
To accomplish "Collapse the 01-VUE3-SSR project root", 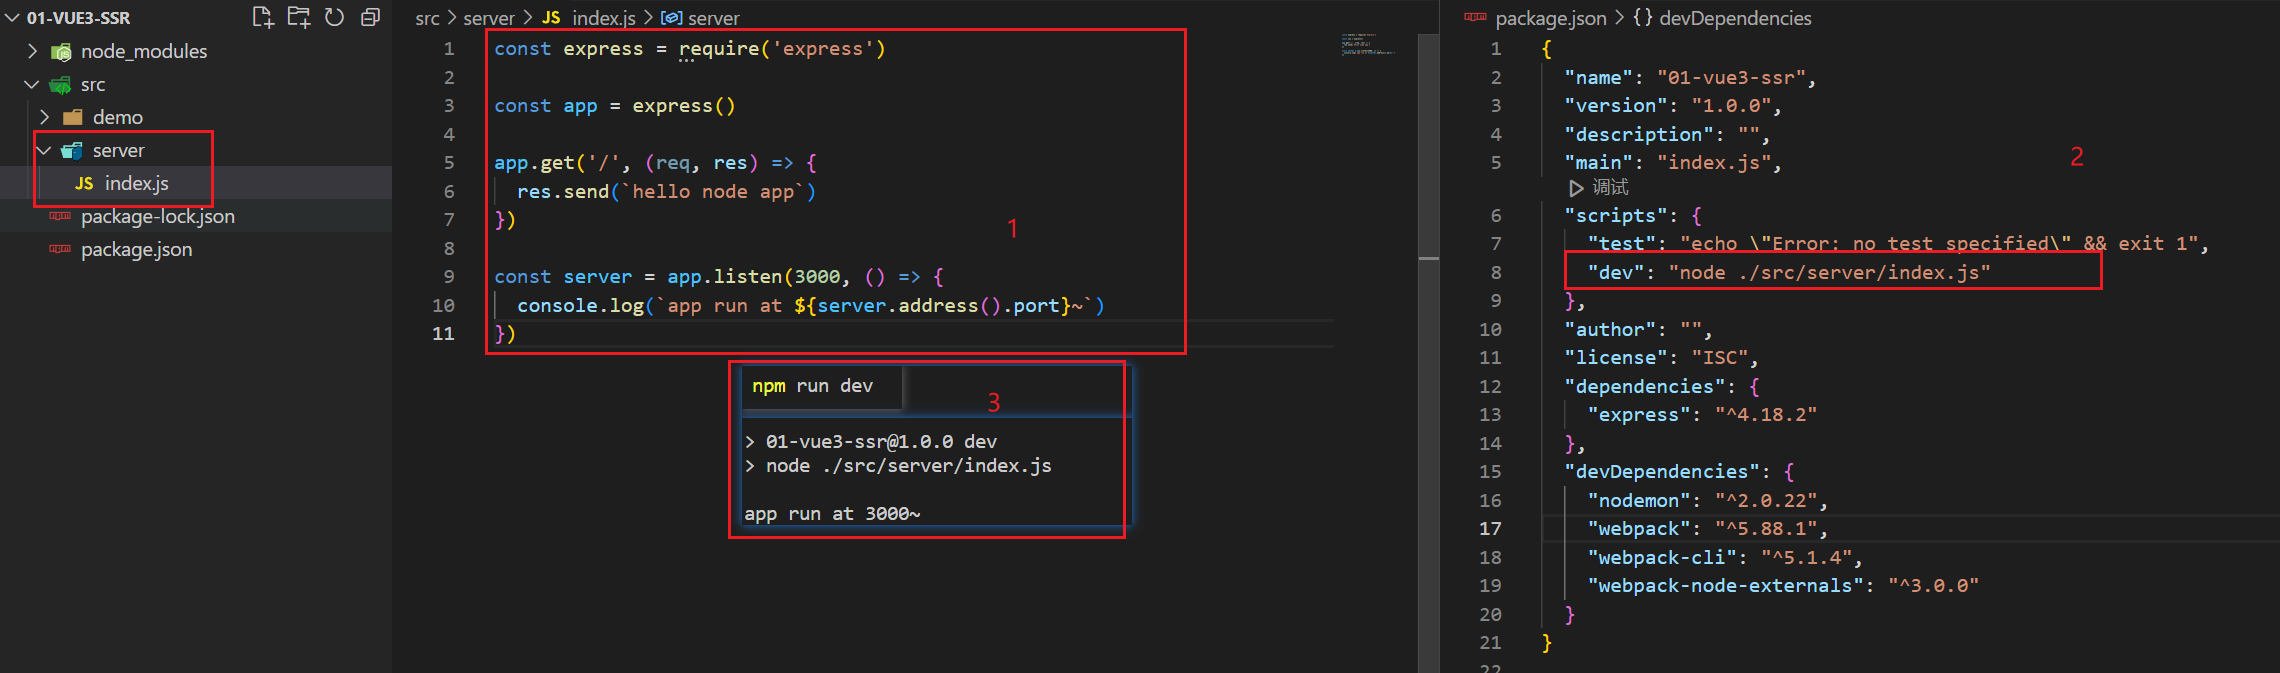I will [13, 18].
